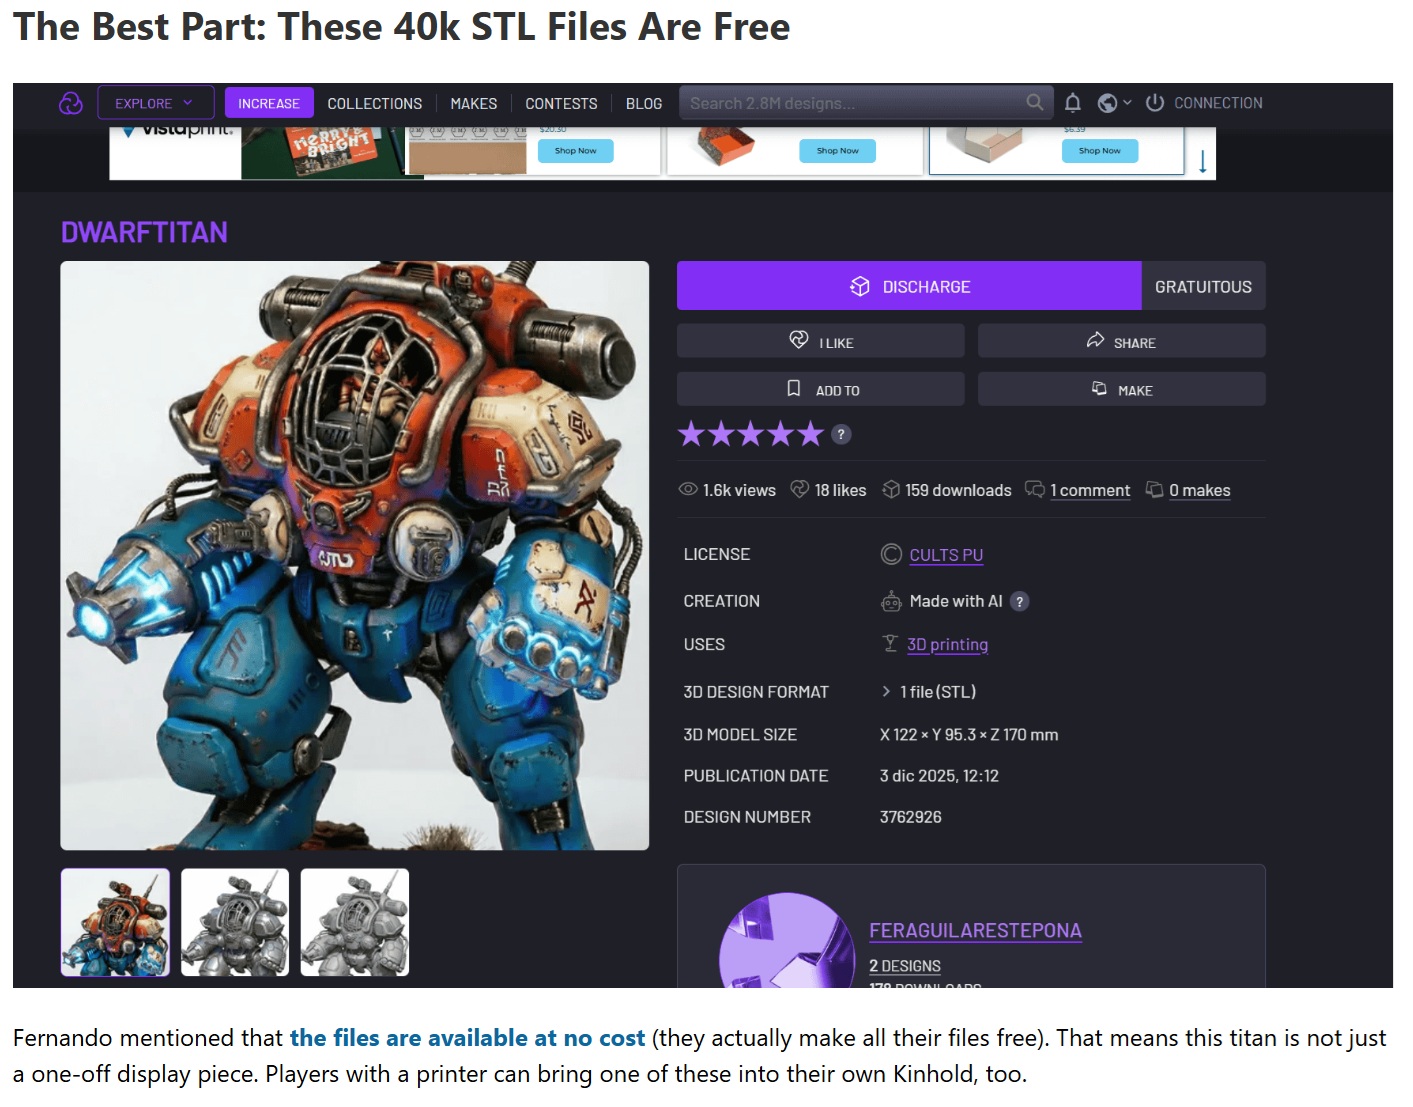Click the MAKE button
The width and height of the screenshot is (1413, 1107).
pyautogui.click(x=1122, y=389)
